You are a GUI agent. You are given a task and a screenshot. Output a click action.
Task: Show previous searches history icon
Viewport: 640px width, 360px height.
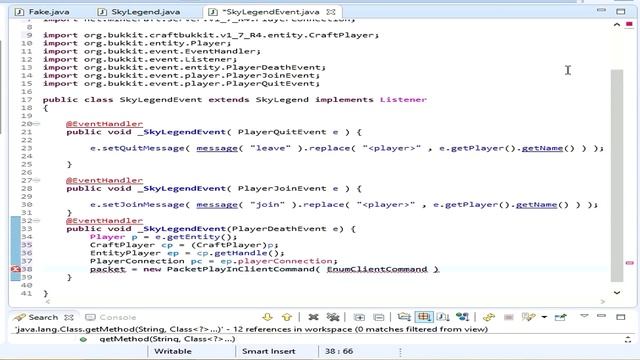528,317
